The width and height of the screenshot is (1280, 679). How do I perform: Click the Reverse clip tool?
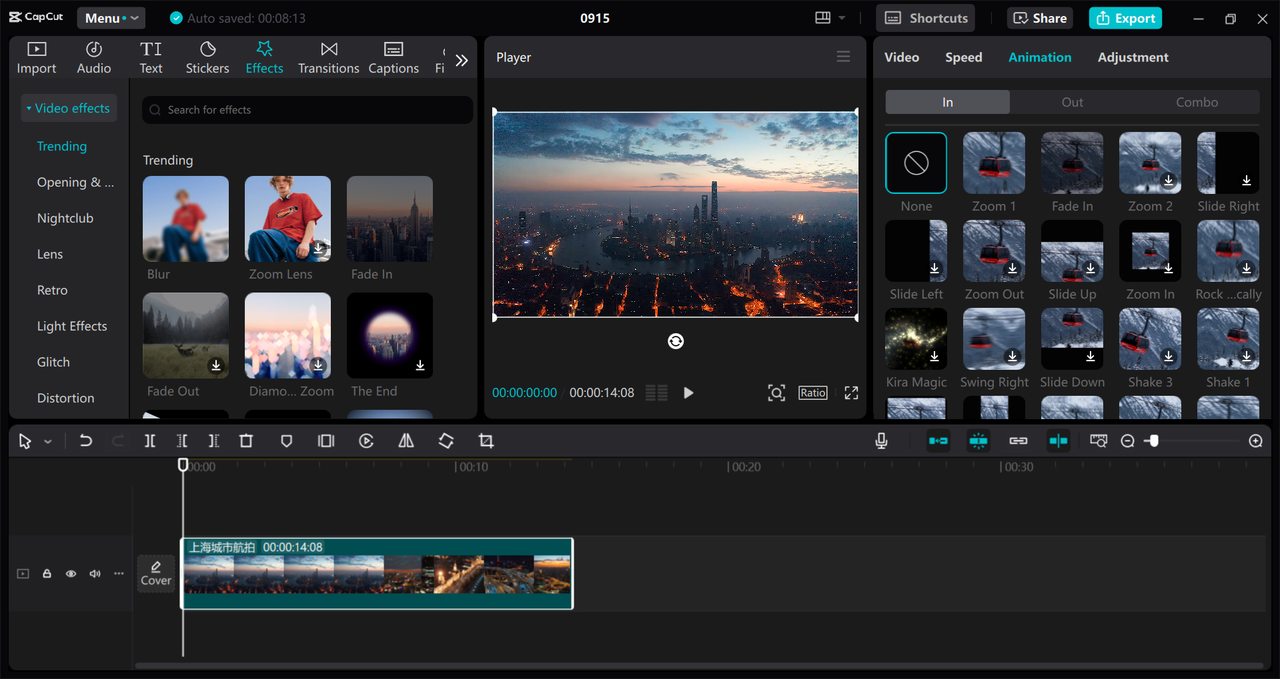click(x=366, y=441)
